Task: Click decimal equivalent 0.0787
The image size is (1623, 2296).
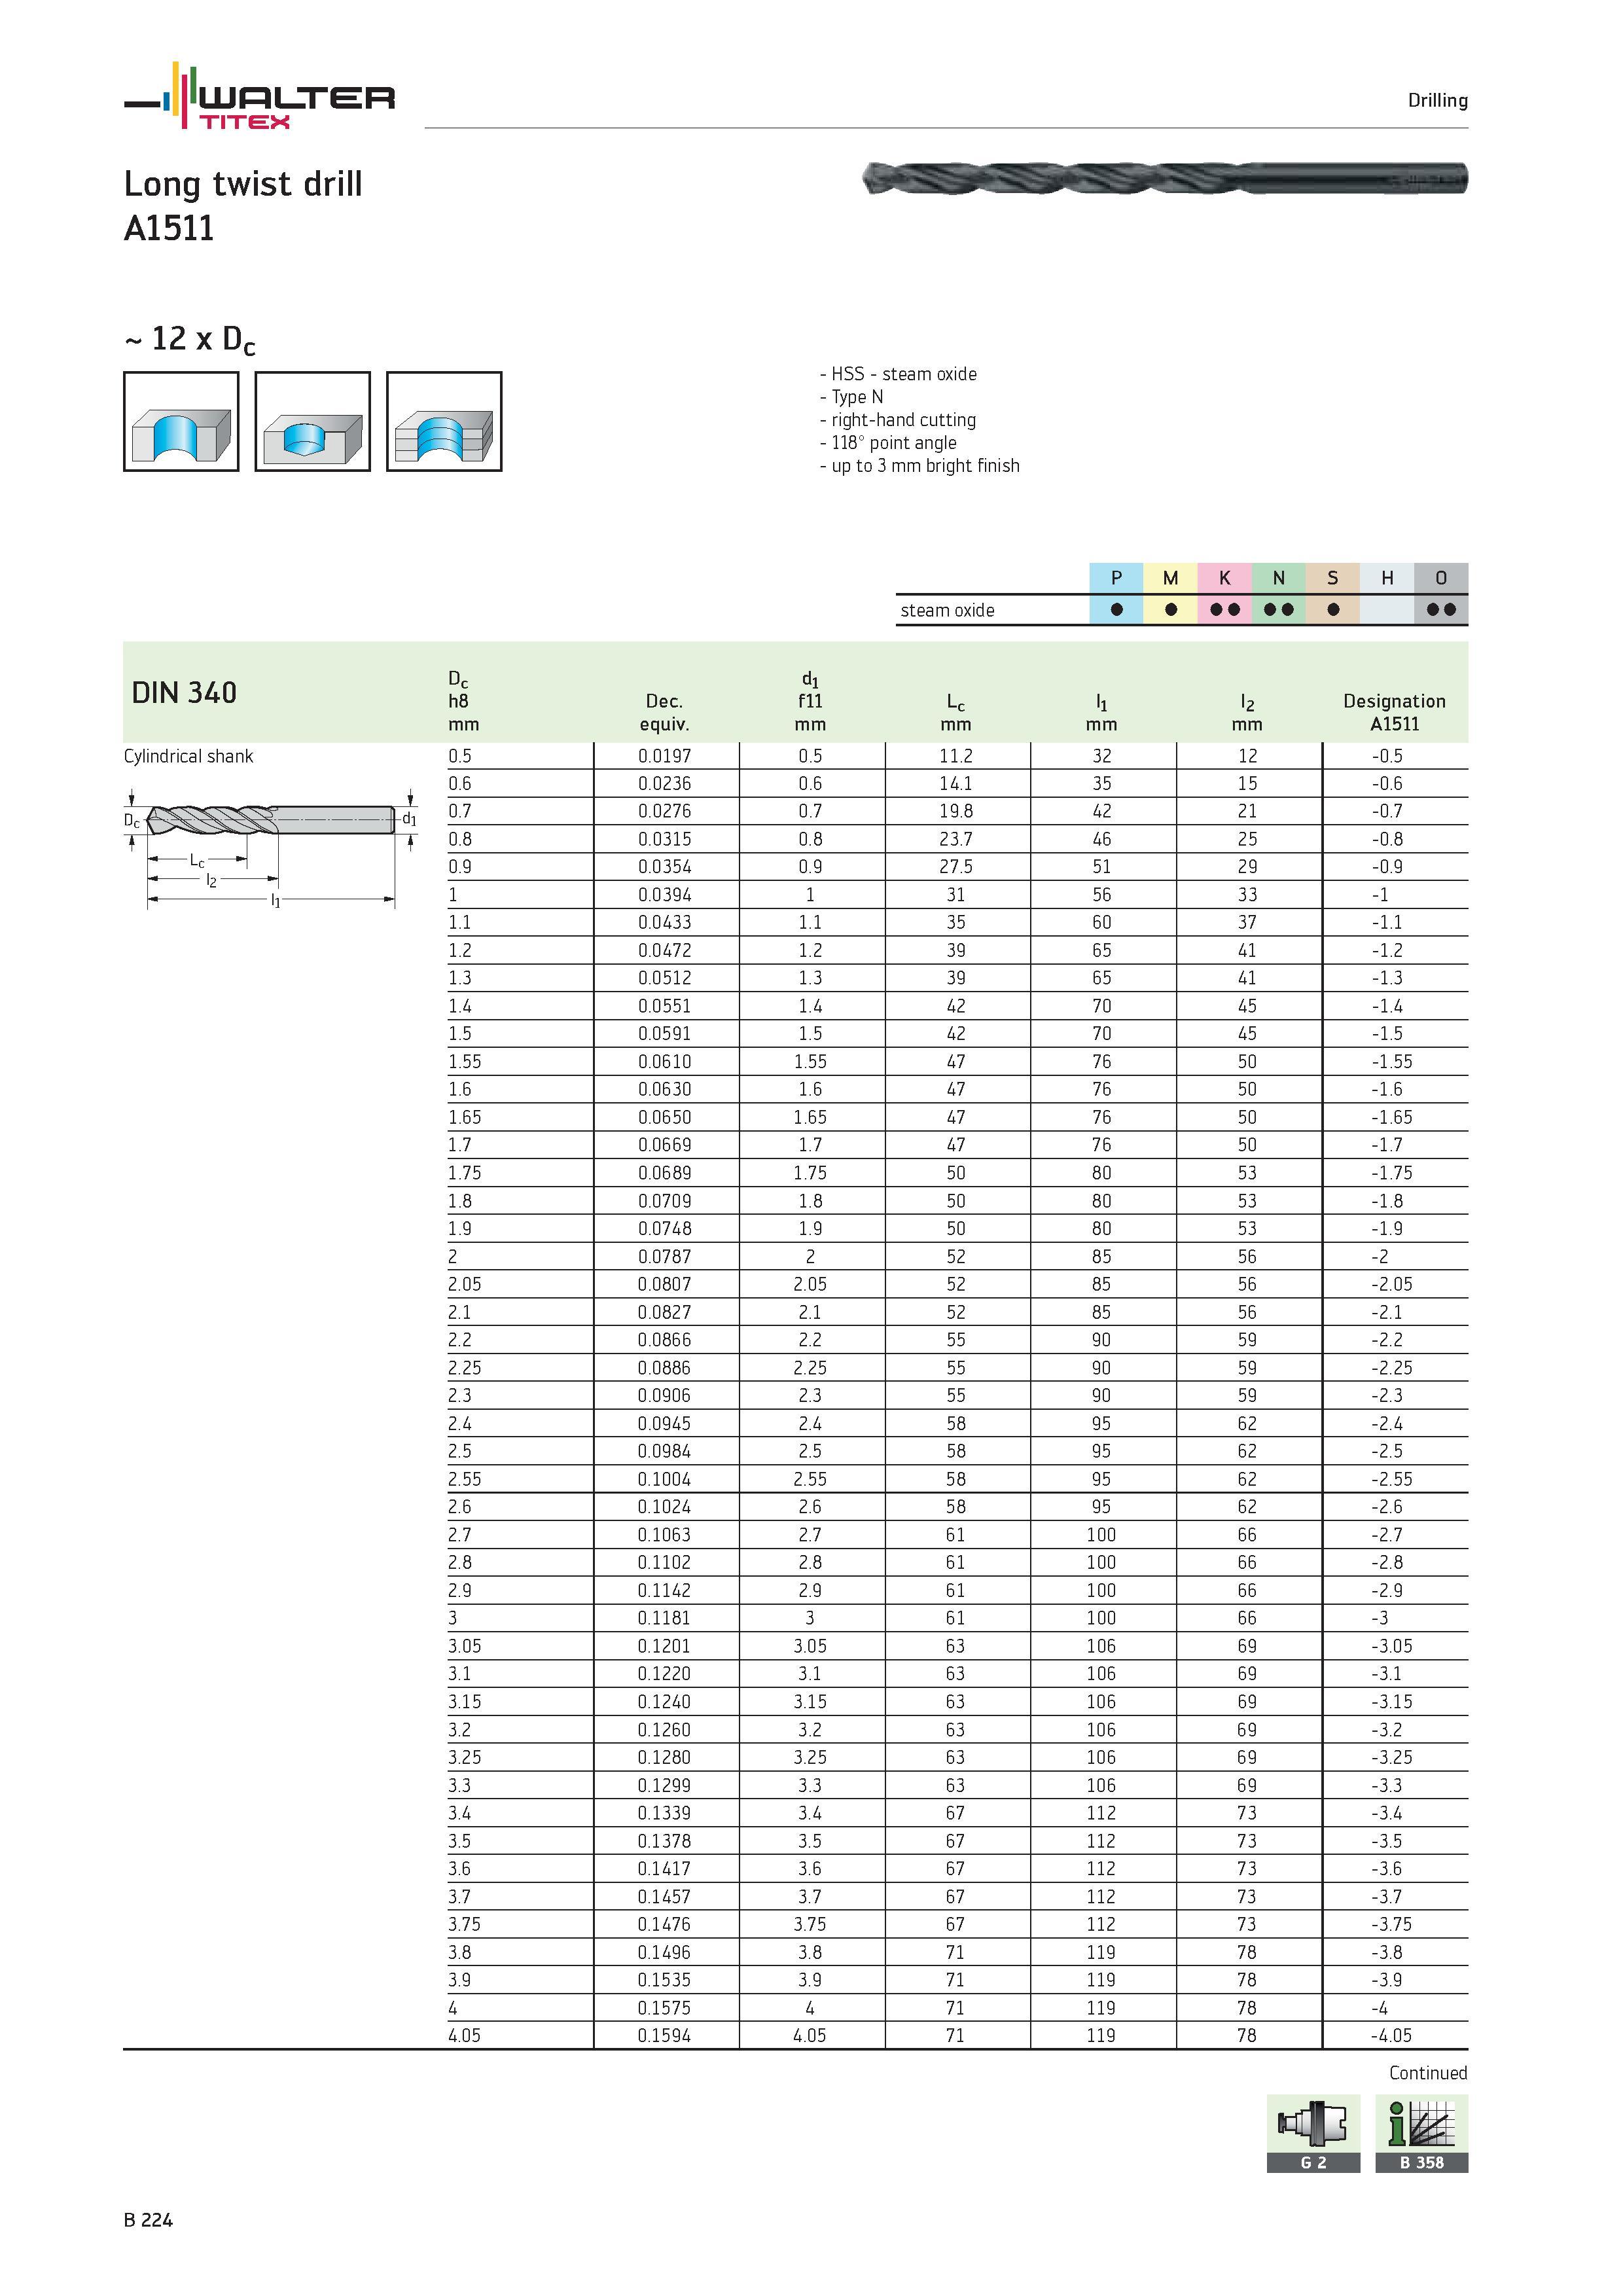Action: (x=664, y=1256)
